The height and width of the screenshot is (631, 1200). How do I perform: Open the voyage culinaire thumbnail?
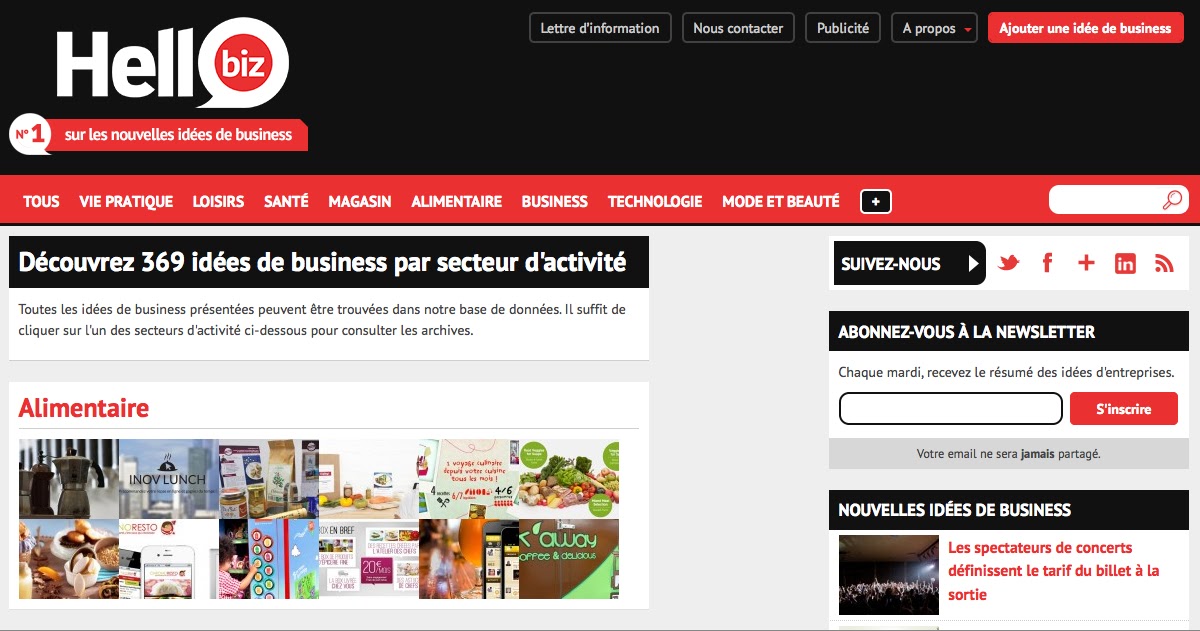(469, 479)
